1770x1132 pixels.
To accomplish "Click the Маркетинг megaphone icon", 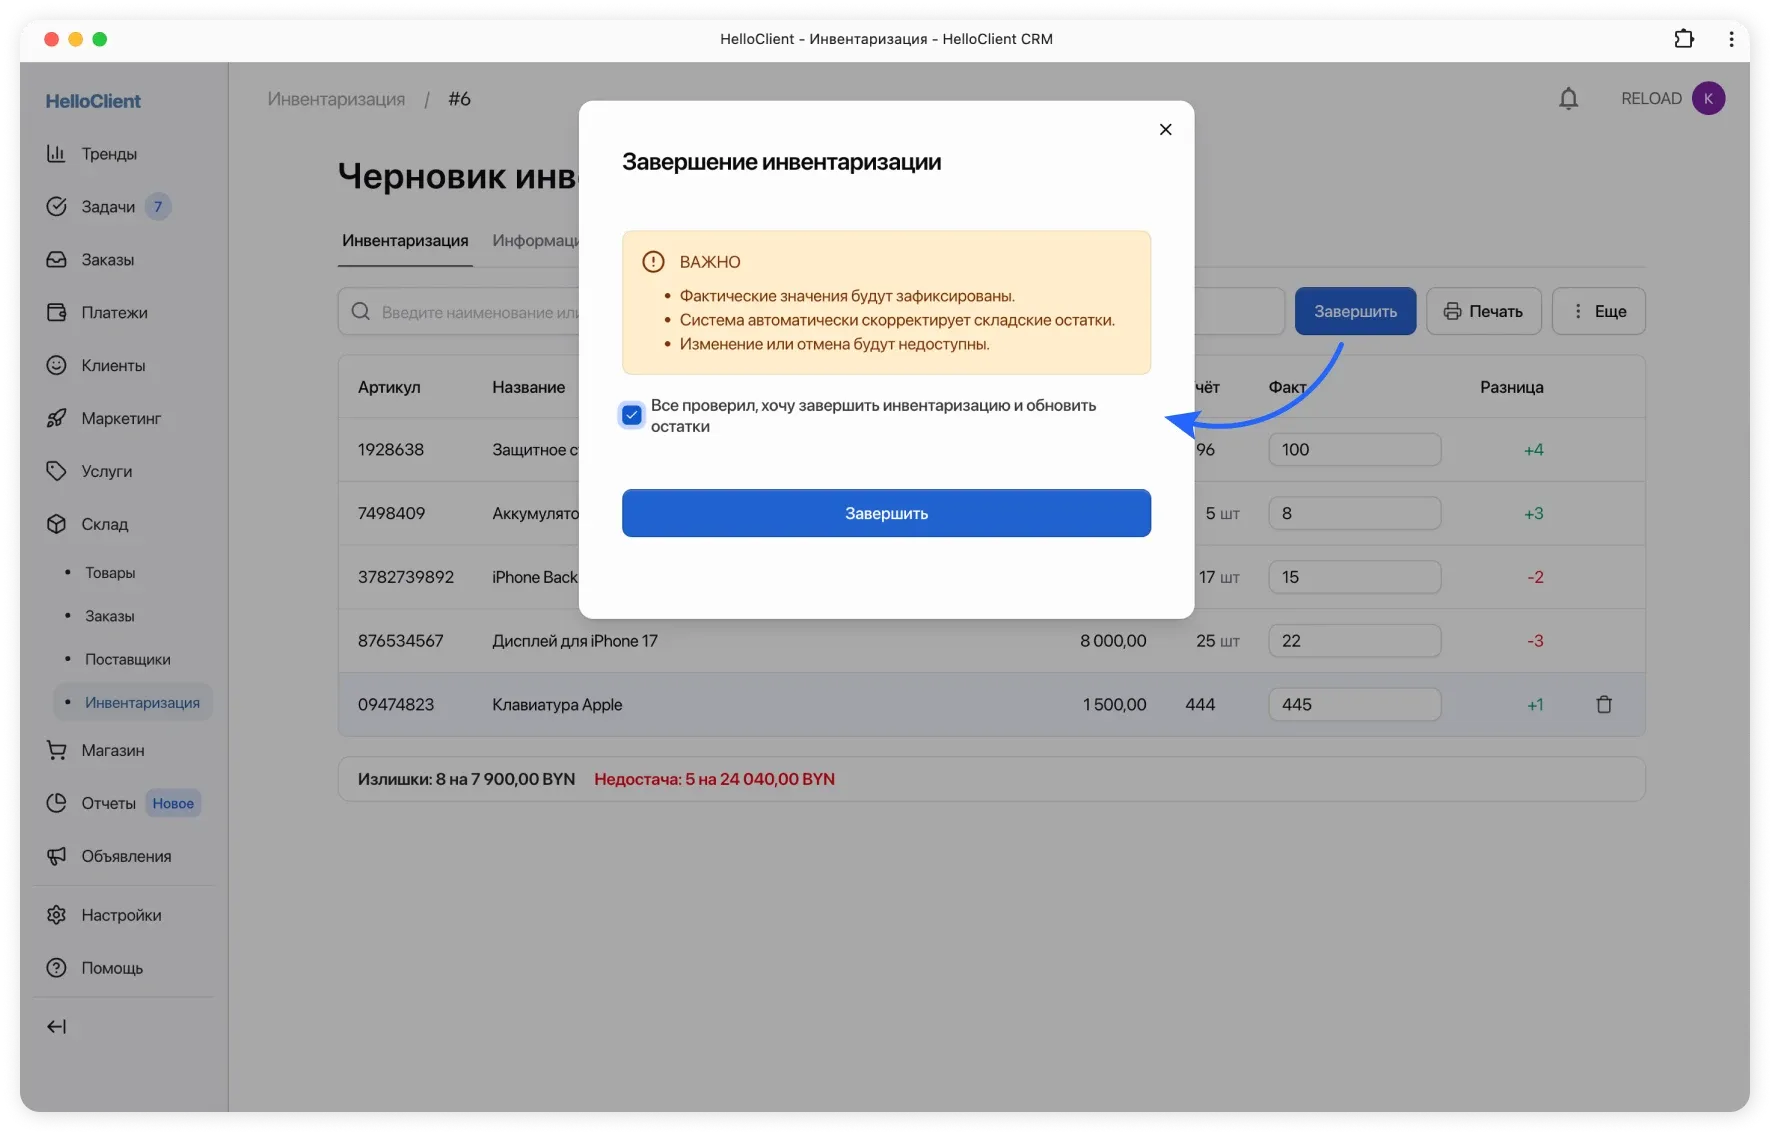I will click(x=58, y=418).
